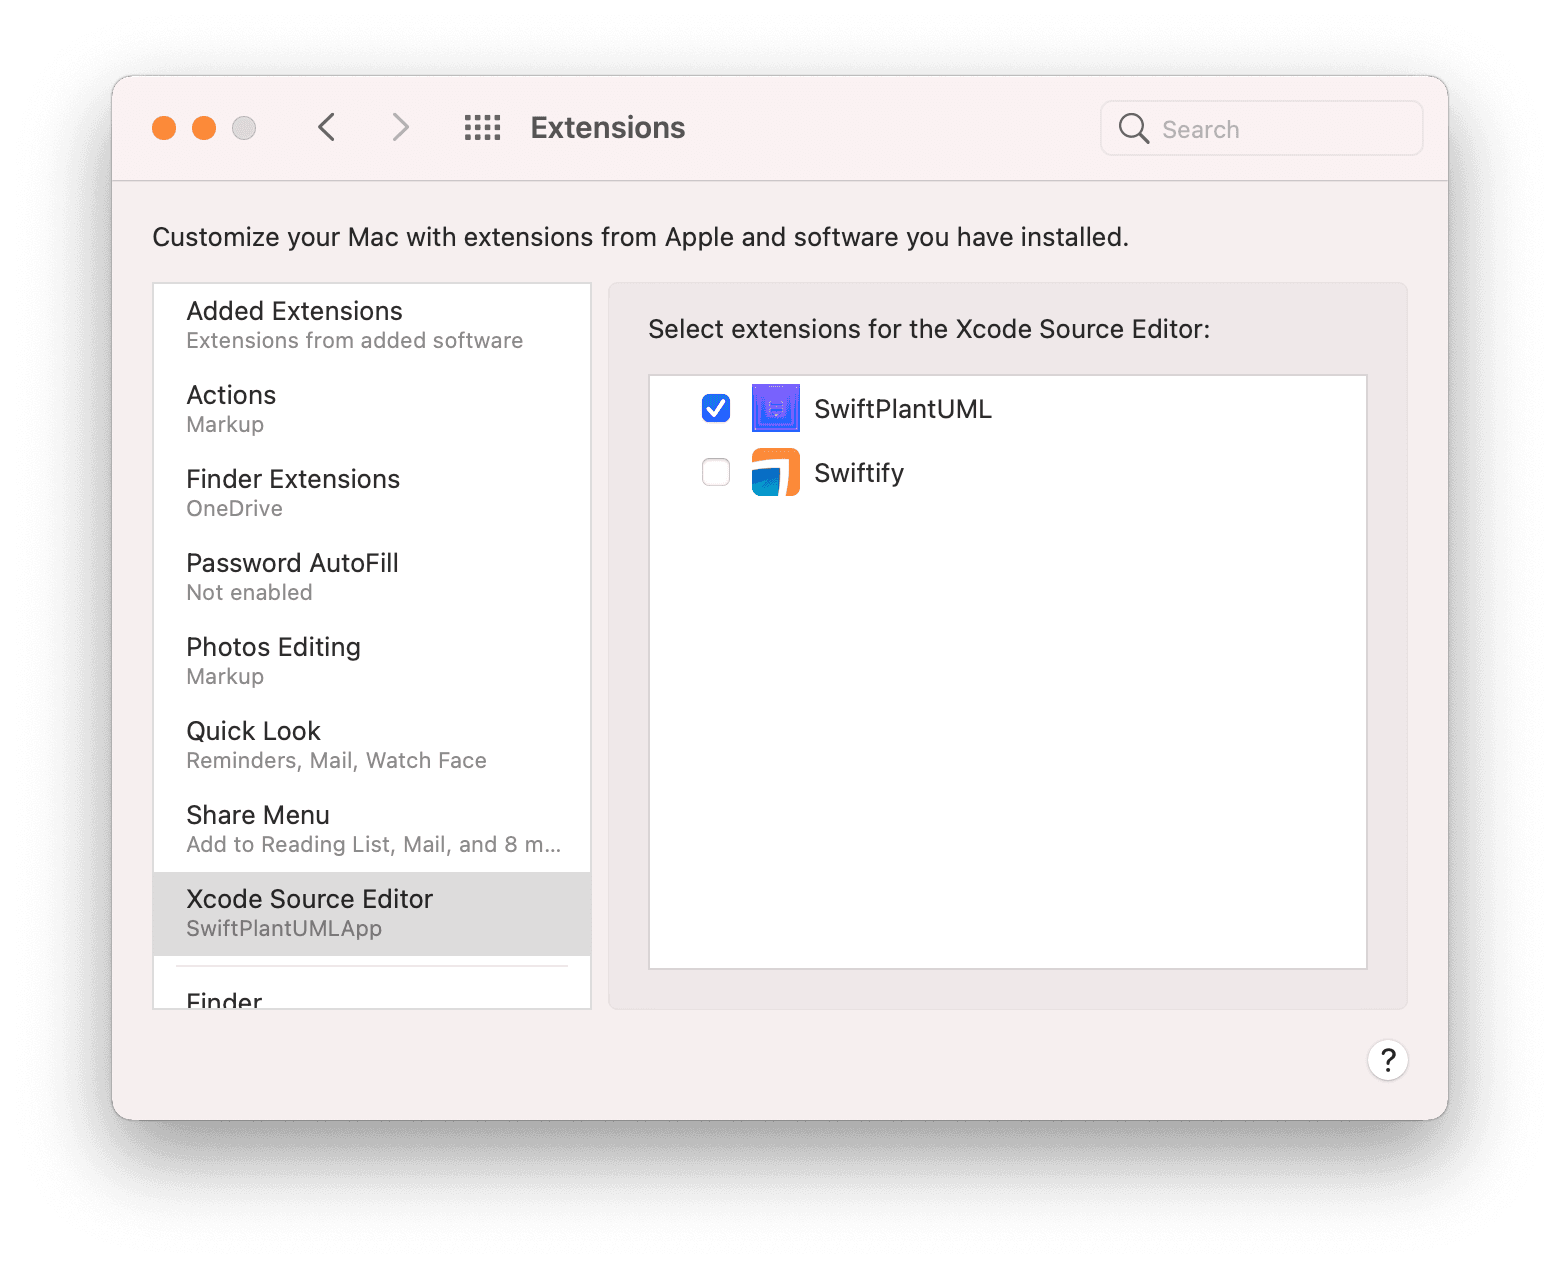Click the orange minimize traffic light
Image resolution: width=1560 pixels, height=1268 pixels.
pos(203,128)
